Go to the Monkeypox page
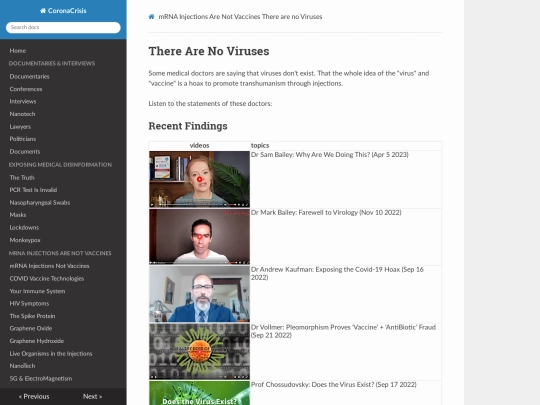This screenshot has width=540, height=405. (25, 240)
